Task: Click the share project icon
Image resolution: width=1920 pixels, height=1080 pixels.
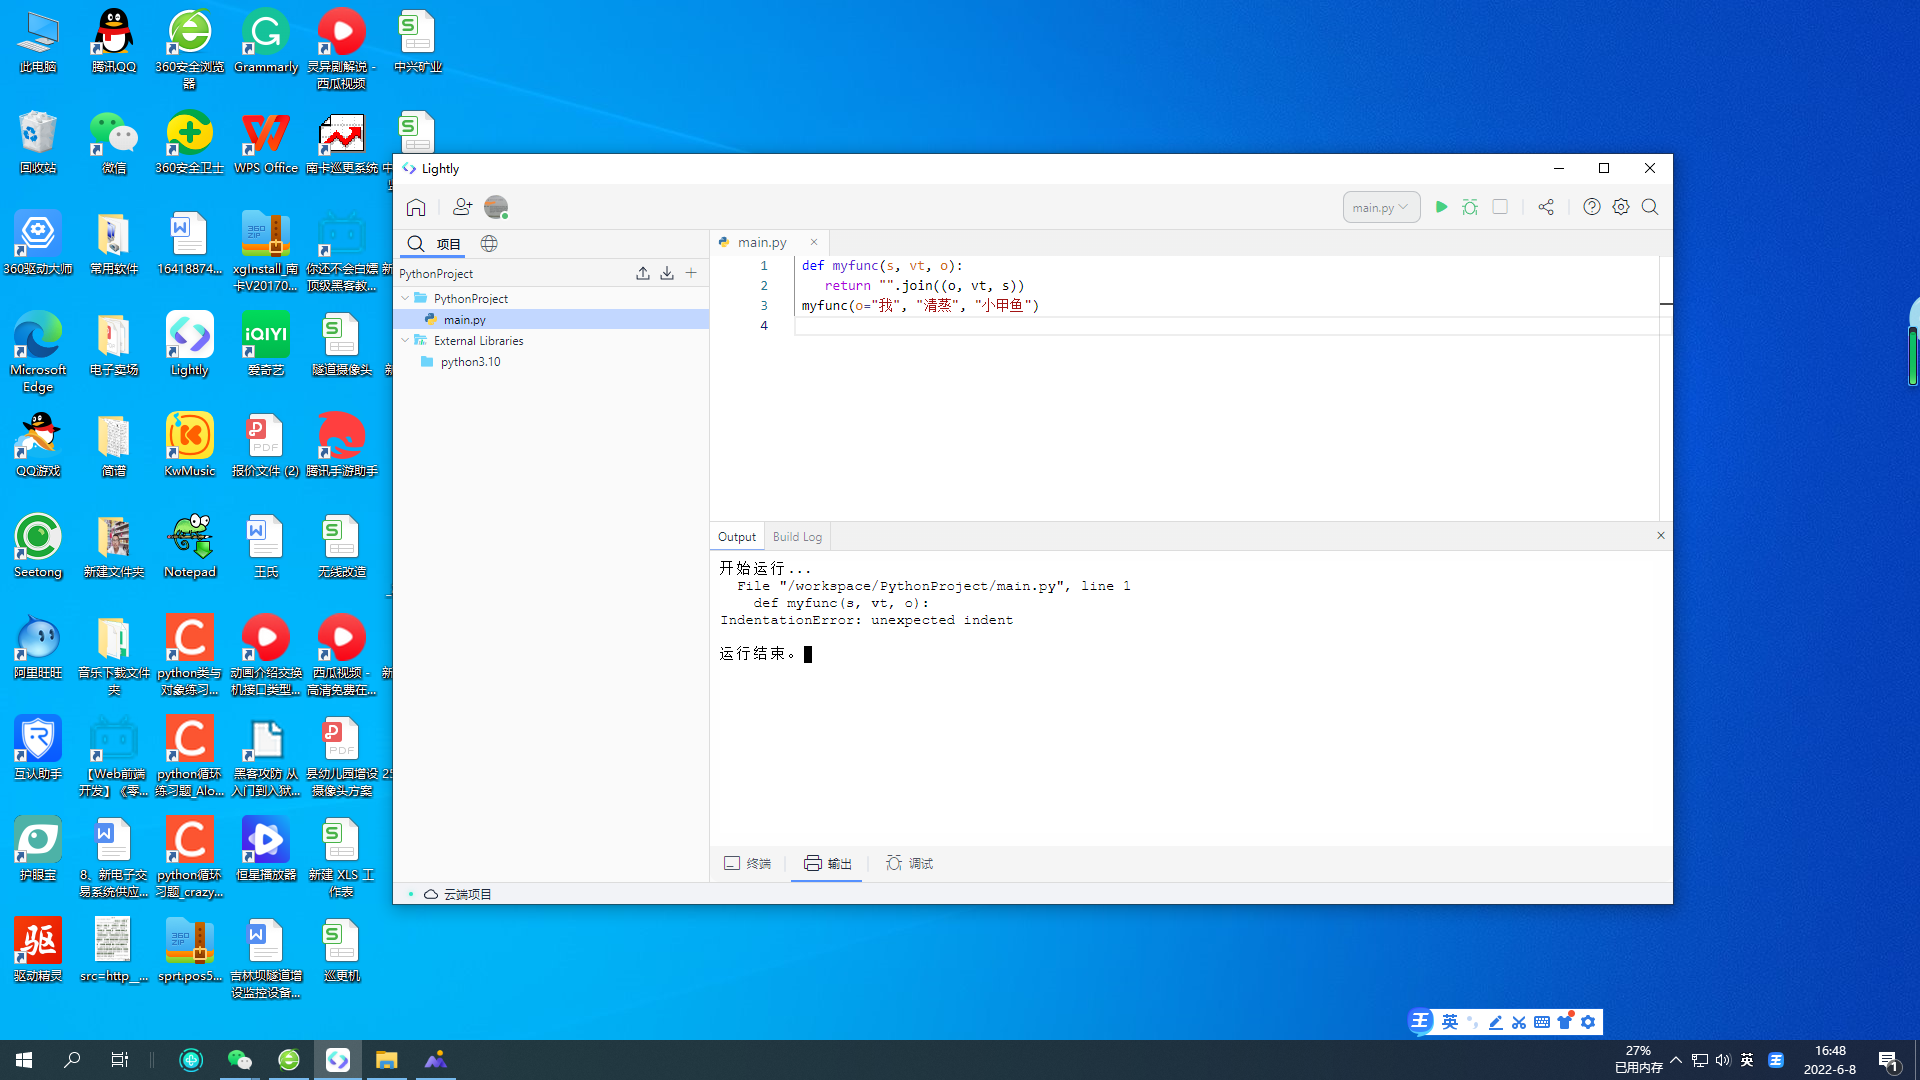Action: pos(1546,207)
